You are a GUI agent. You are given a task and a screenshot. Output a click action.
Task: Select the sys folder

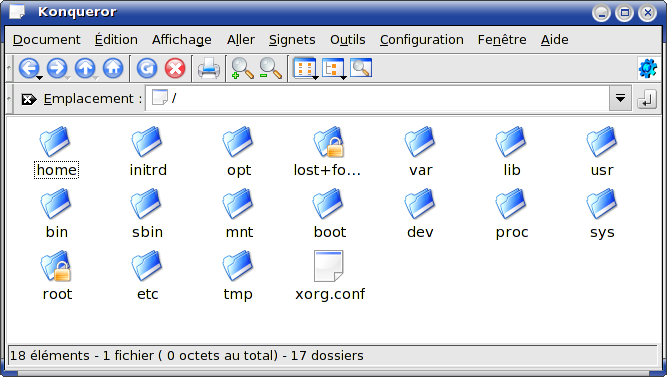602,214
